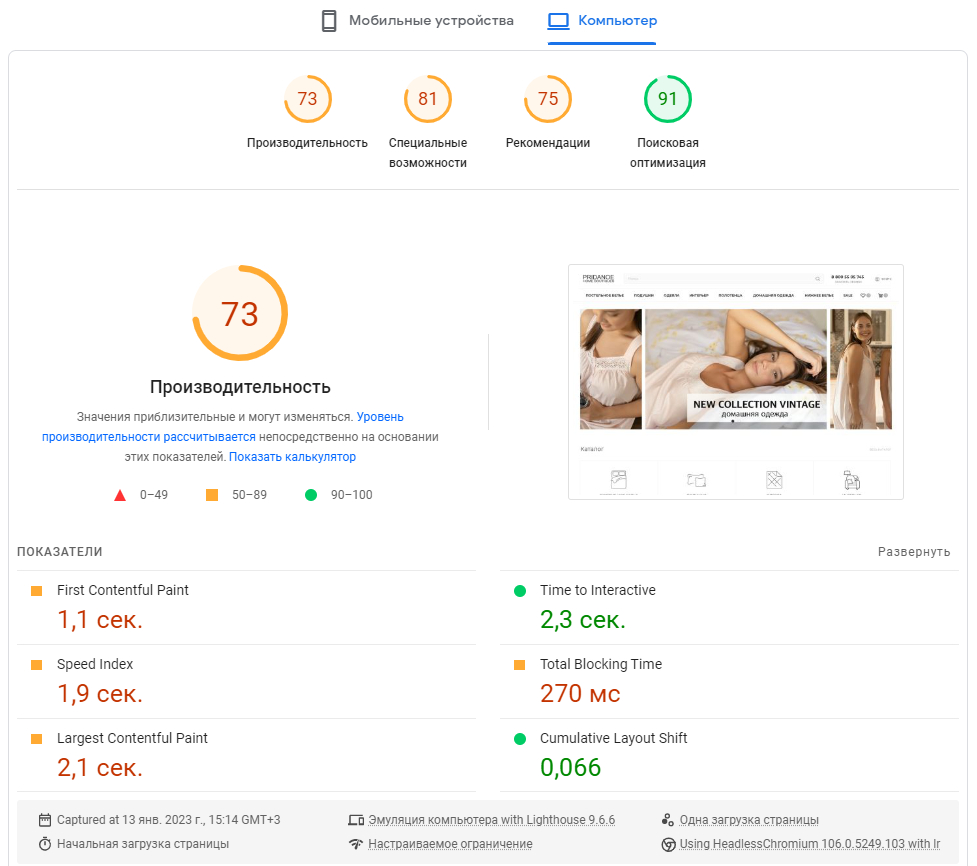Click the 1,1 сек. value
Viewport: 977px width, 866px height.
point(100,620)
